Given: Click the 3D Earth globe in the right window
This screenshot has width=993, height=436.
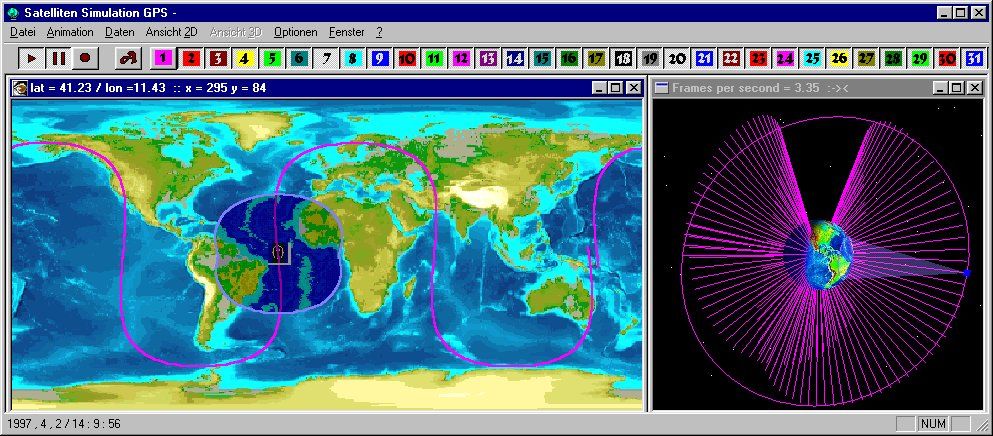Looking at the screenshot, I should tap(830, 256).
